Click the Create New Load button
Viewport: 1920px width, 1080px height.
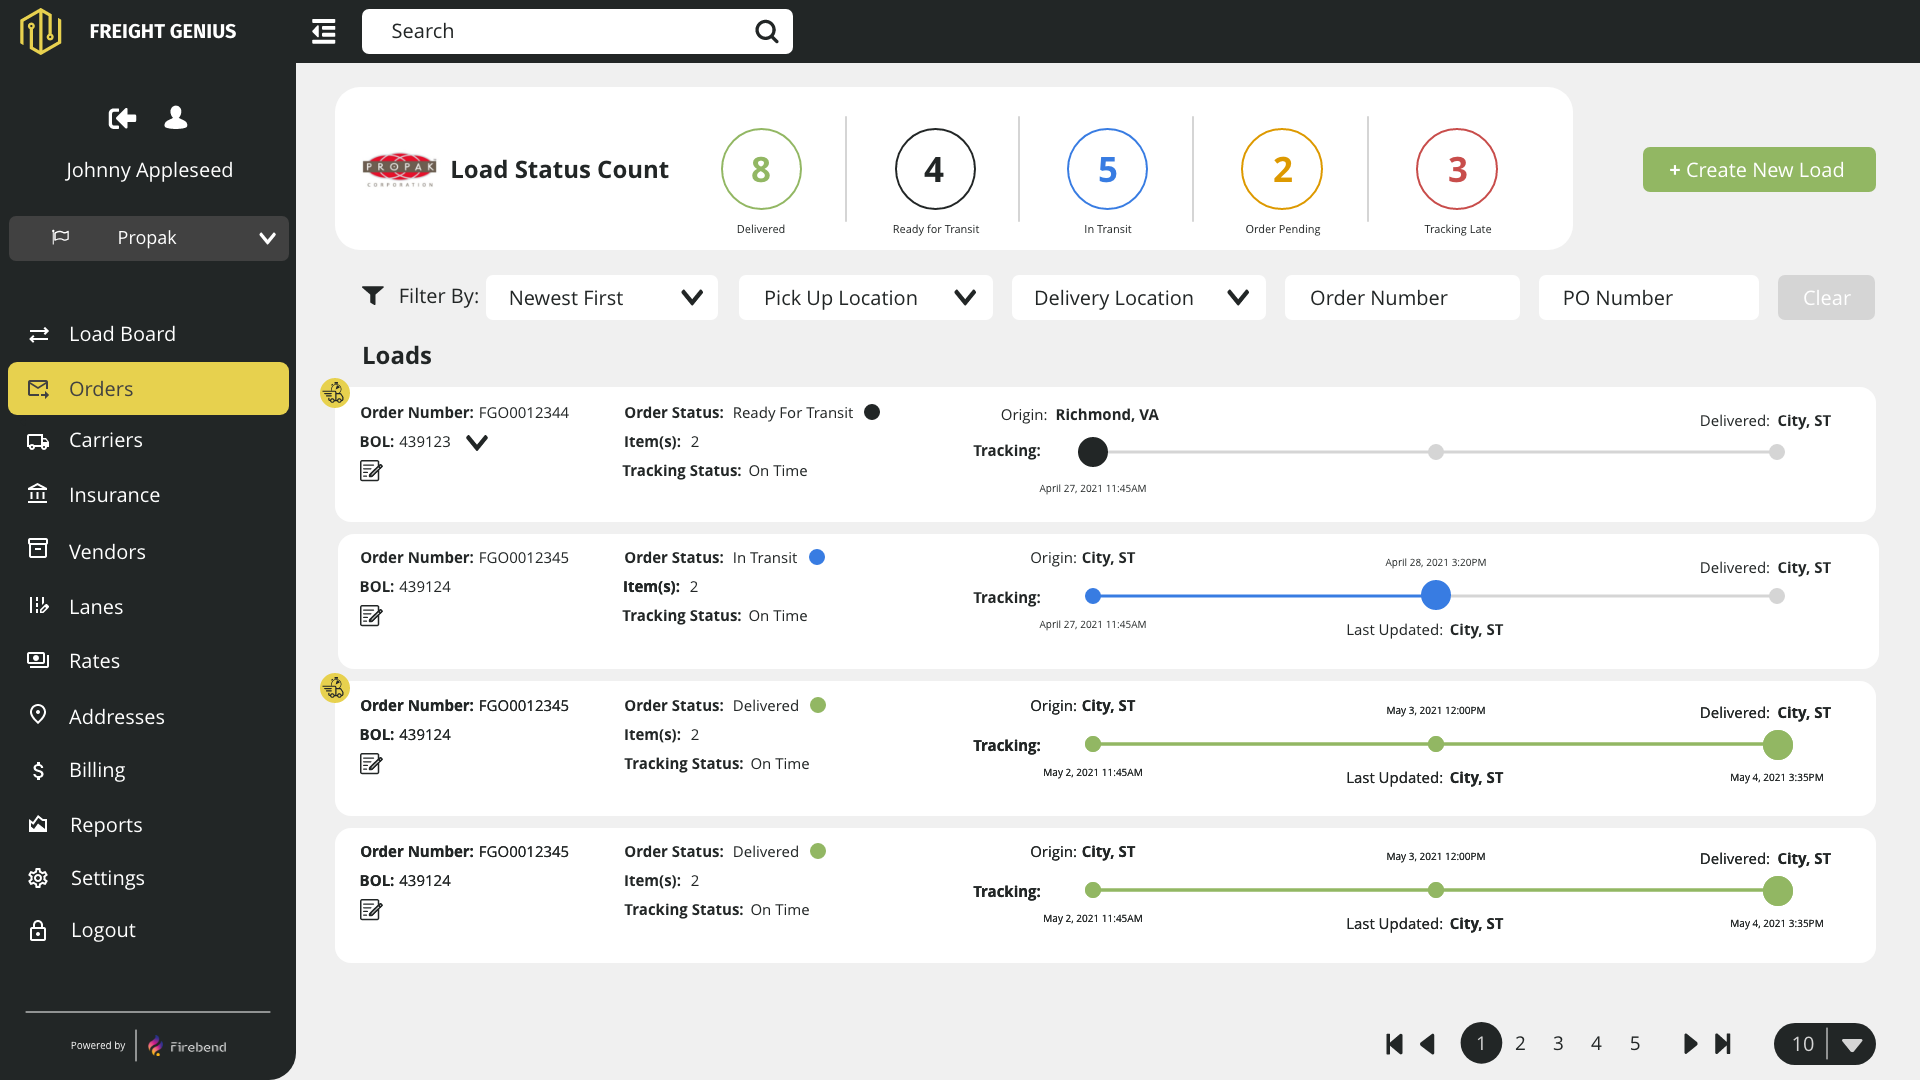pos(1758,169)
